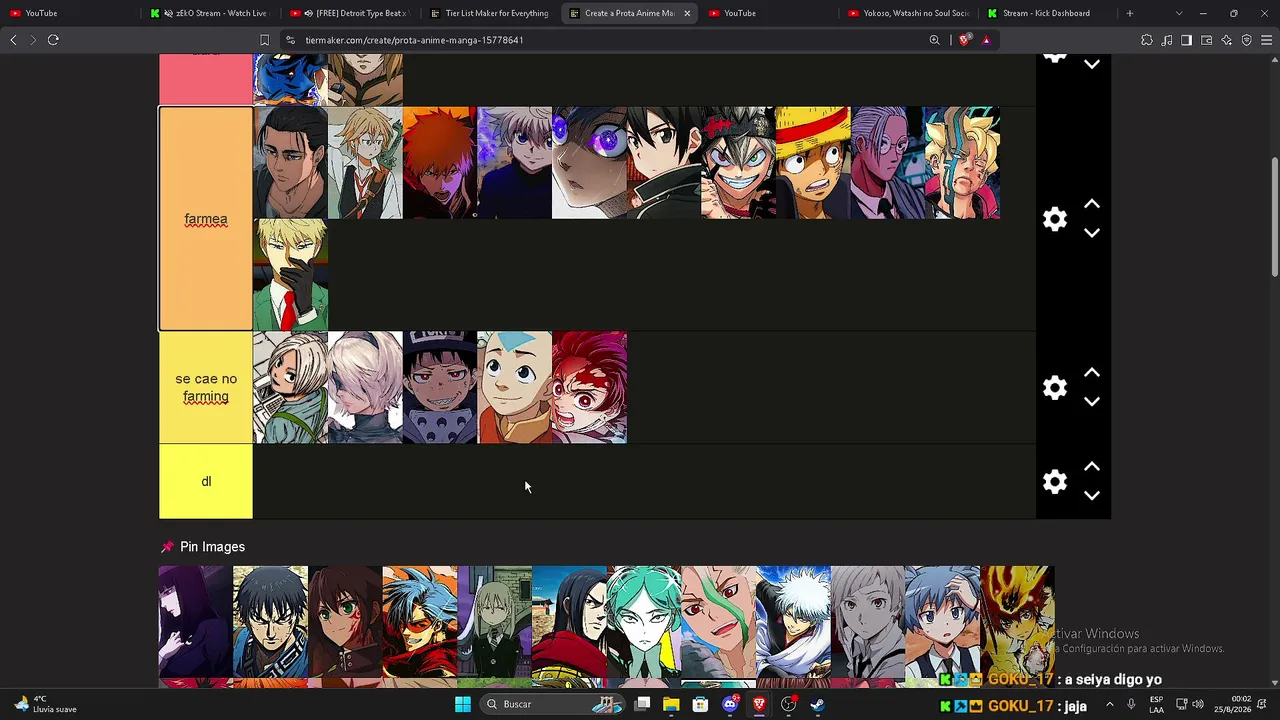Viewport: 1280px width, 720px height.
Task: Switch to zEkO Stream - Watch Live tab
Action: 210,13
